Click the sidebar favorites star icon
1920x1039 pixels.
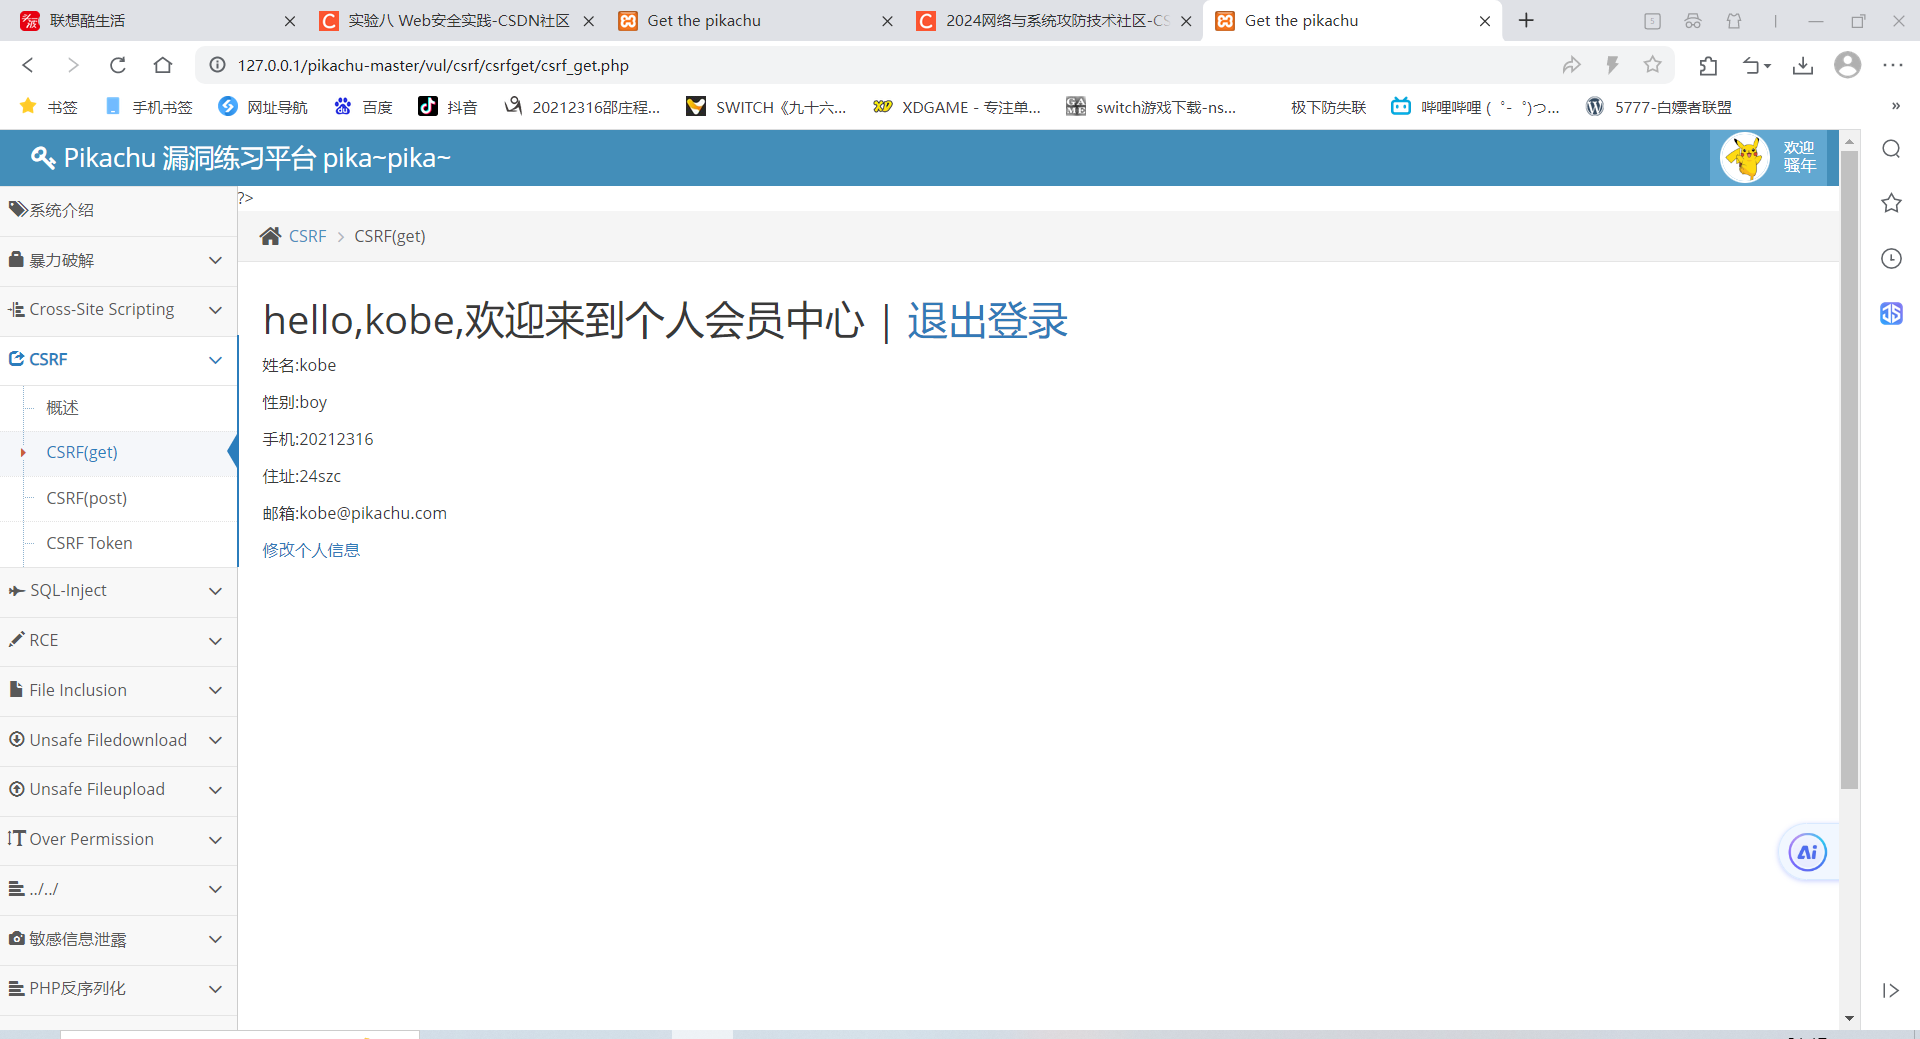click(x=1891, y=203)
